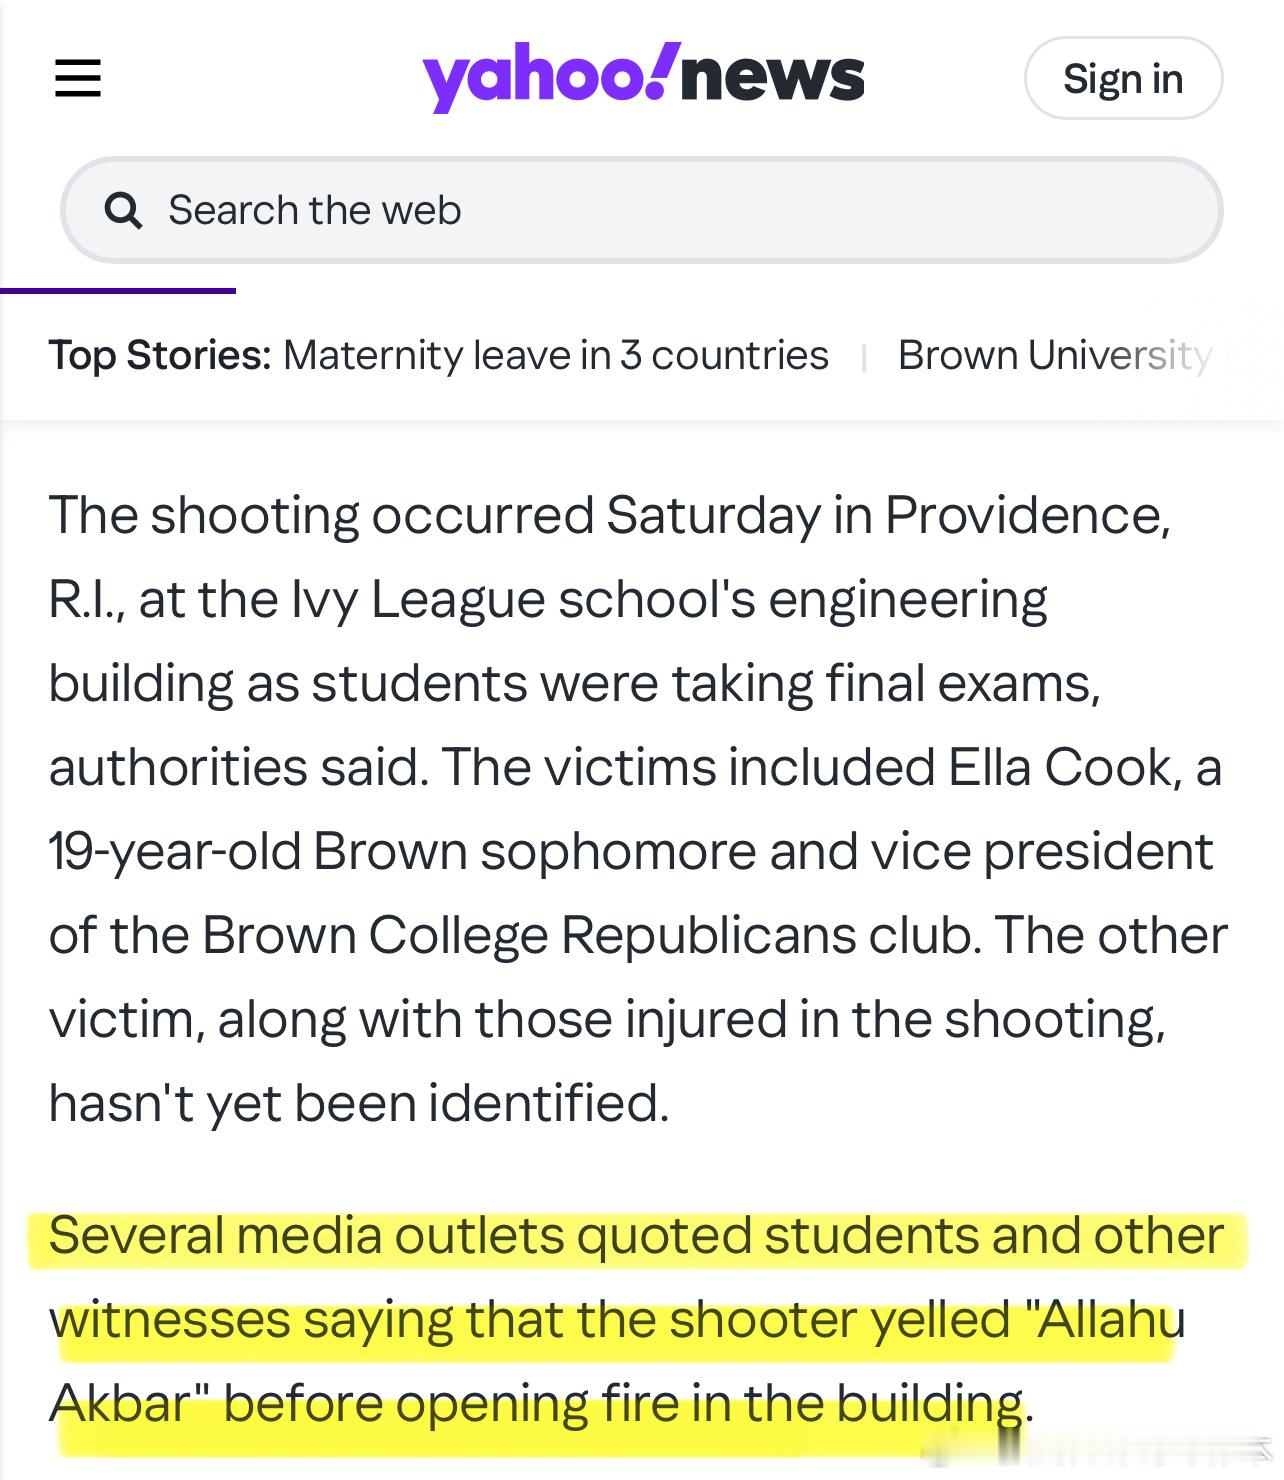Open the hamburger navigation menu

coord(78,78)
